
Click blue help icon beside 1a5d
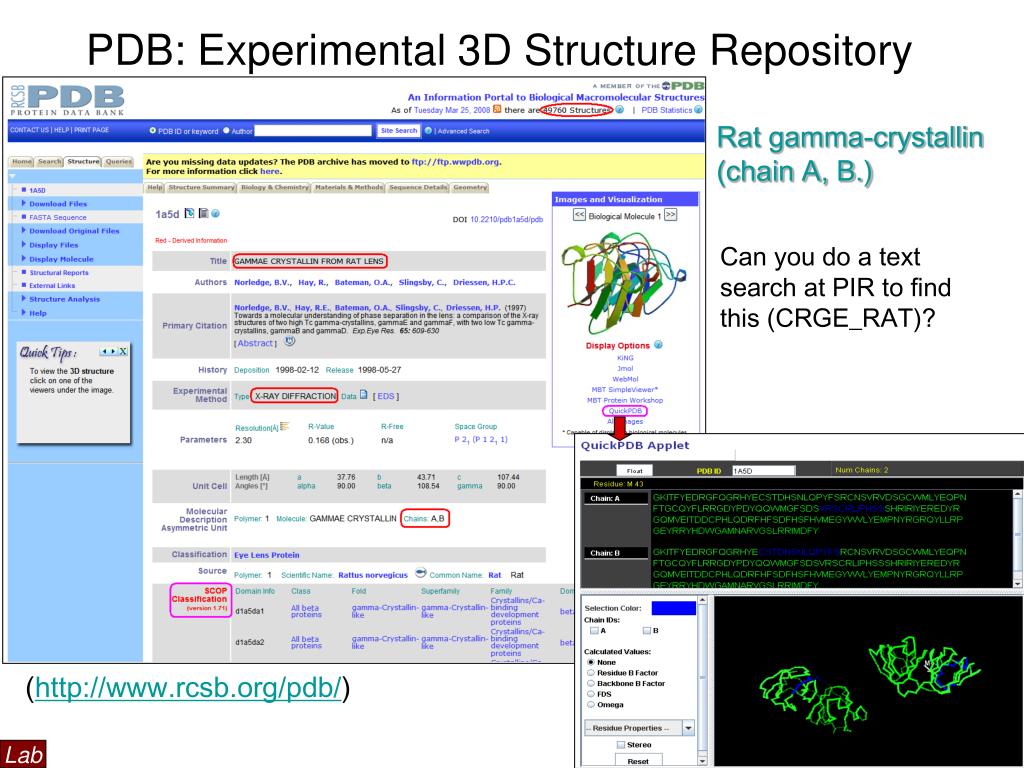pos(216,214)
